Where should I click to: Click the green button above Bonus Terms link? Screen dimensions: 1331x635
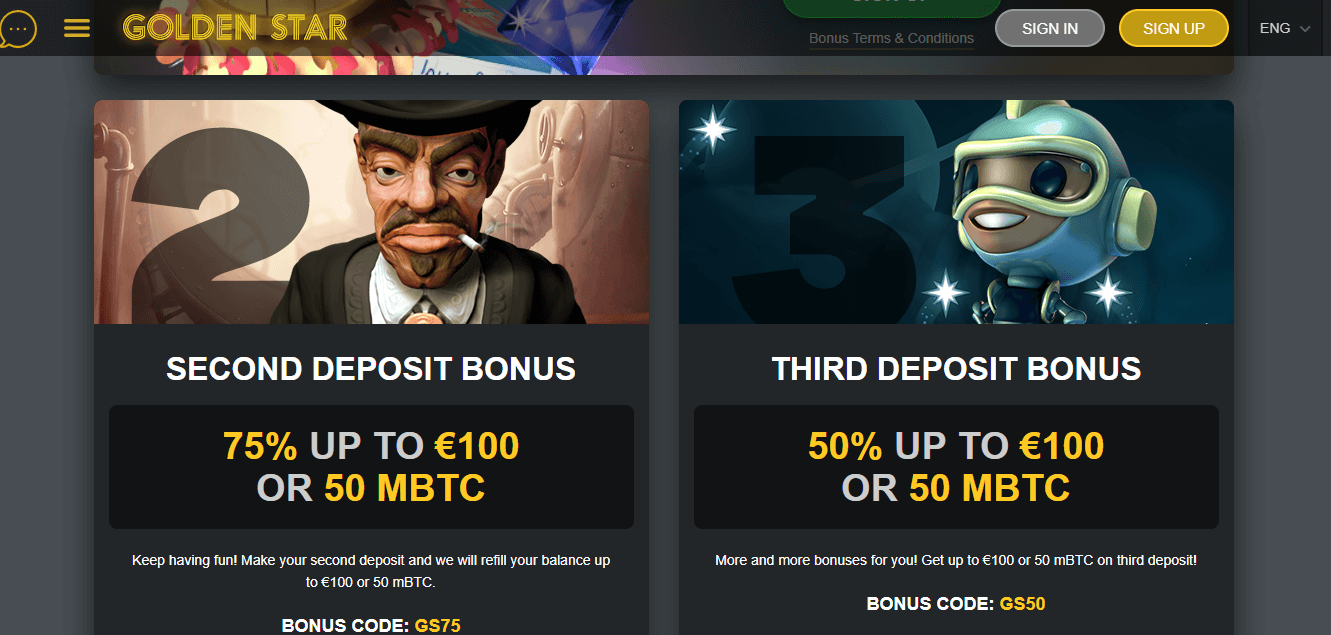click(892, 7)
